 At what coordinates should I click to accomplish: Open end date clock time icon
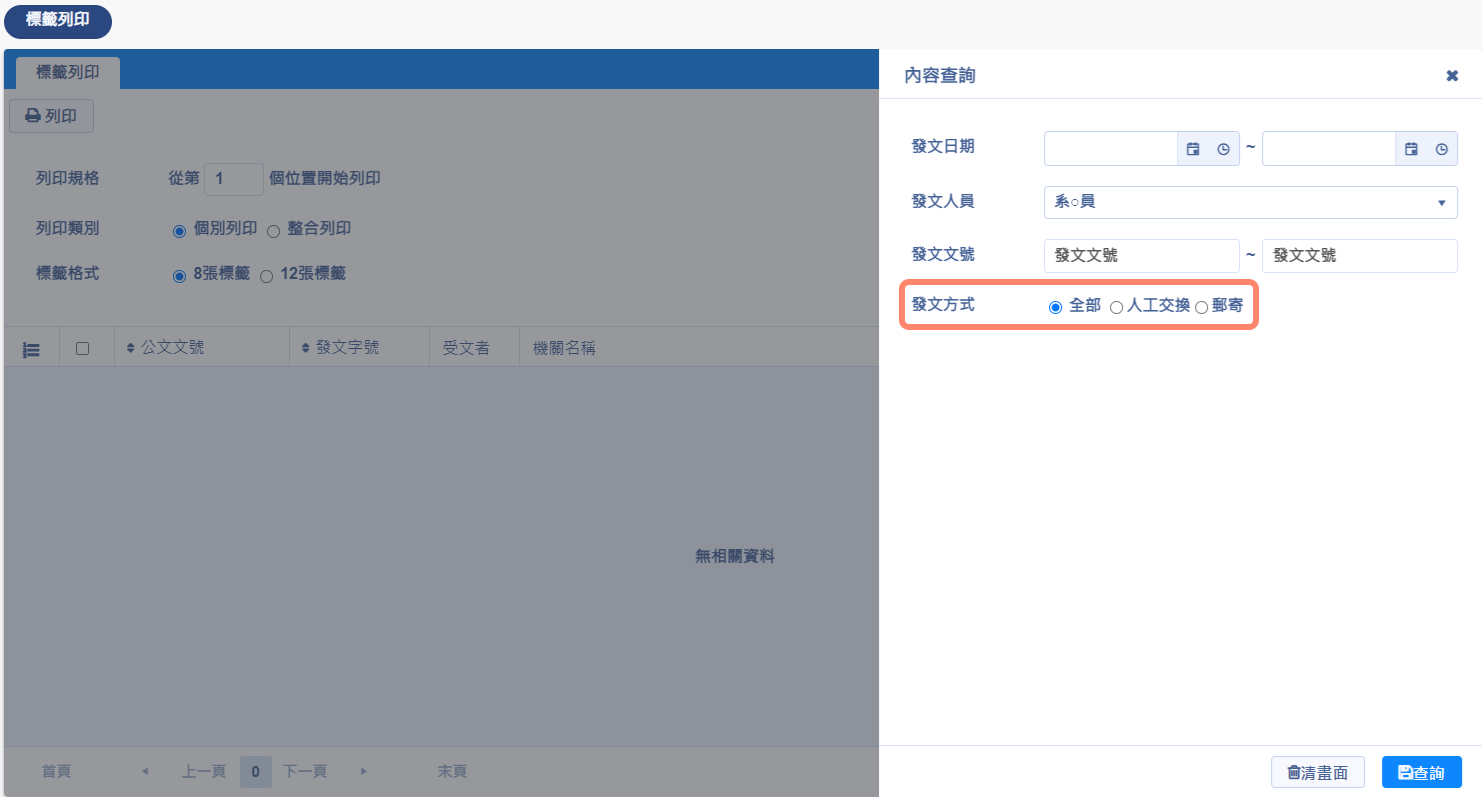click(1441, 149)
